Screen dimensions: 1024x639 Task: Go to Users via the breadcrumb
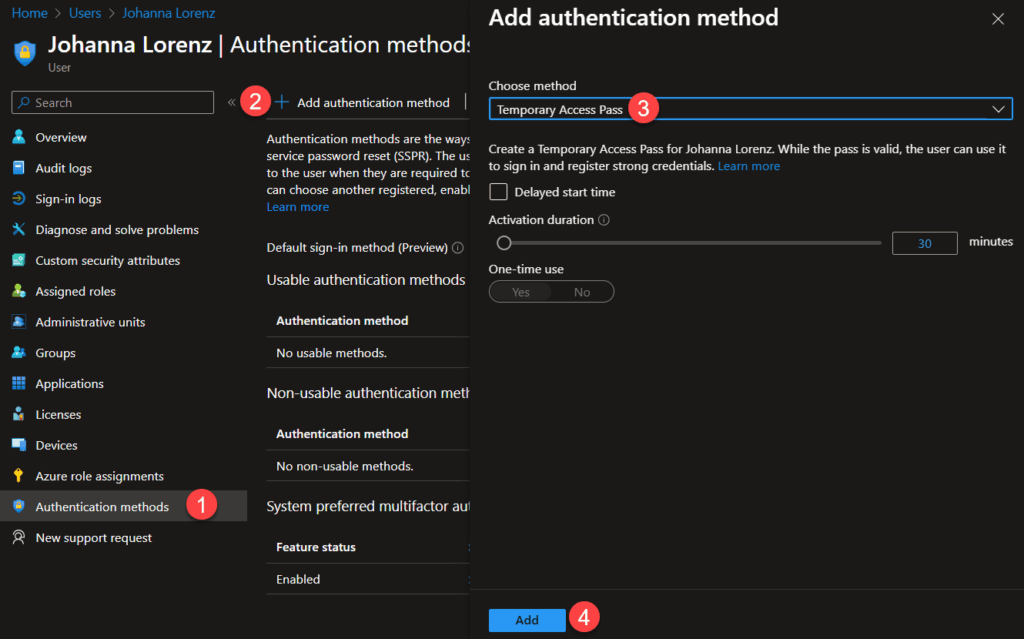coord(85,13)
